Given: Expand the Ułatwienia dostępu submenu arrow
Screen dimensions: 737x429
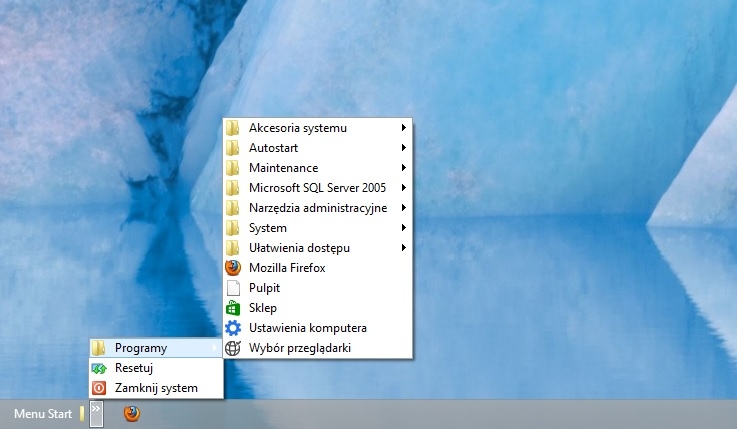Looking at the screenshot, I should click(x=404, y=248).
